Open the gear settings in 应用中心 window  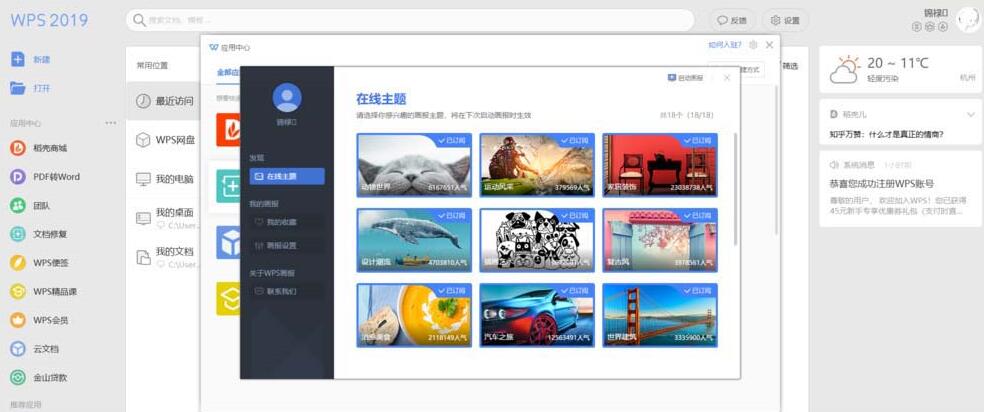click(x=753, y=45)
